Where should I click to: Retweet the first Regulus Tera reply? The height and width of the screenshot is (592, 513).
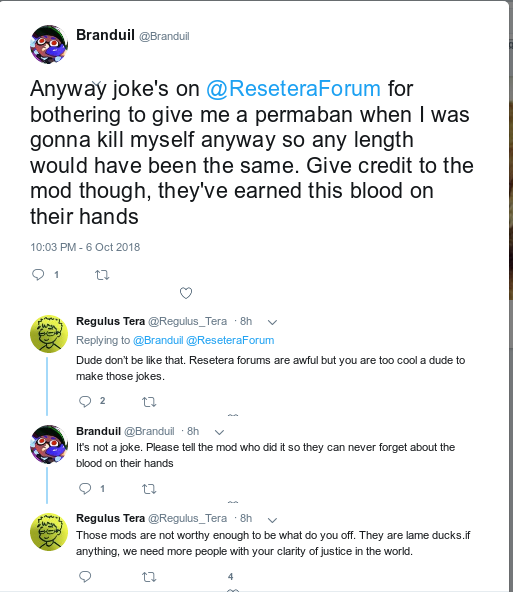coord(149,402)
